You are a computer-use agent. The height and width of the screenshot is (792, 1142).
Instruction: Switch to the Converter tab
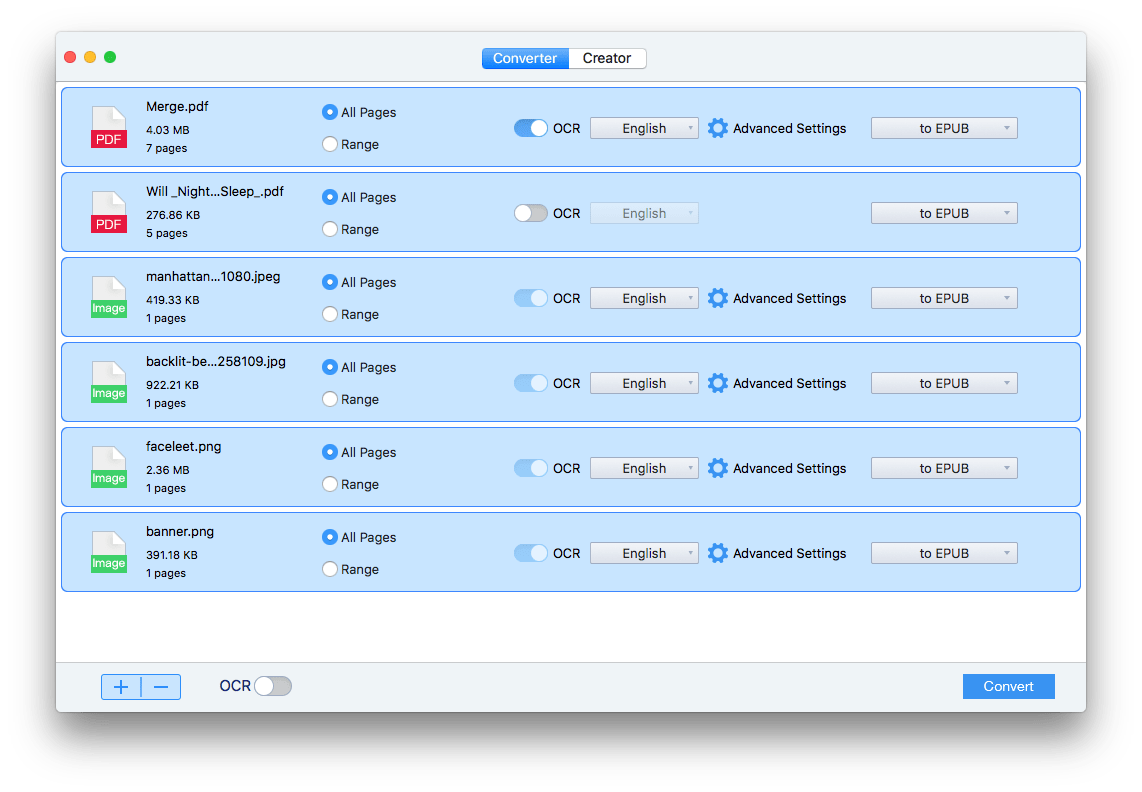525,58
